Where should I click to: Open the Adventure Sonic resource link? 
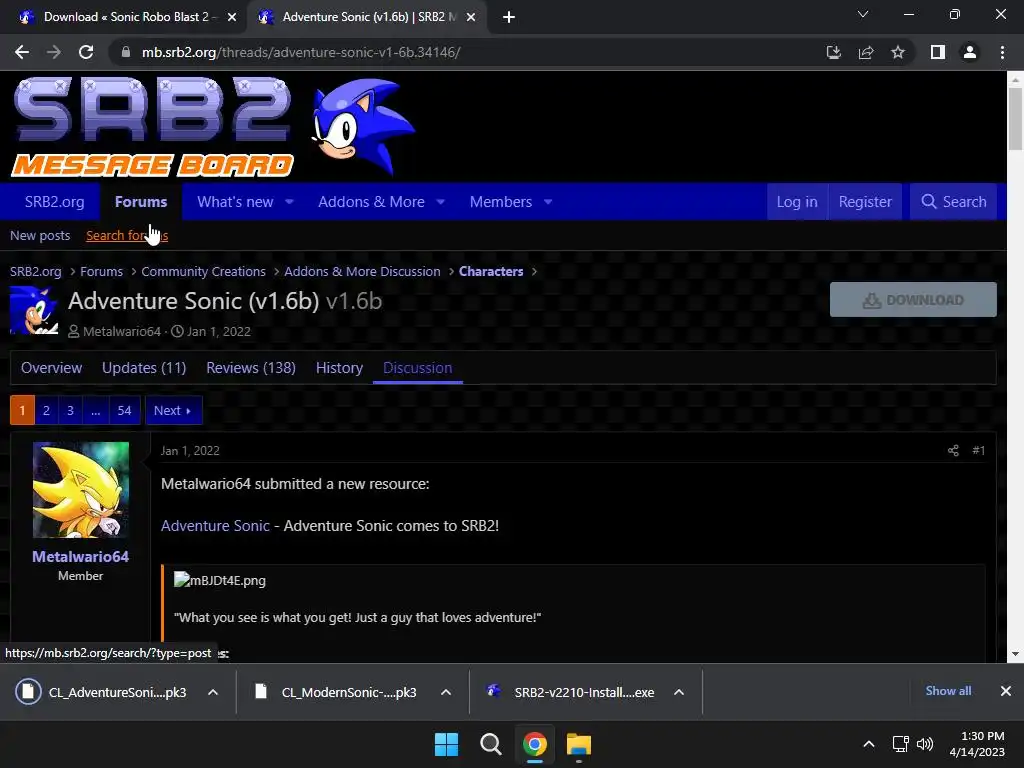point(215,526)
